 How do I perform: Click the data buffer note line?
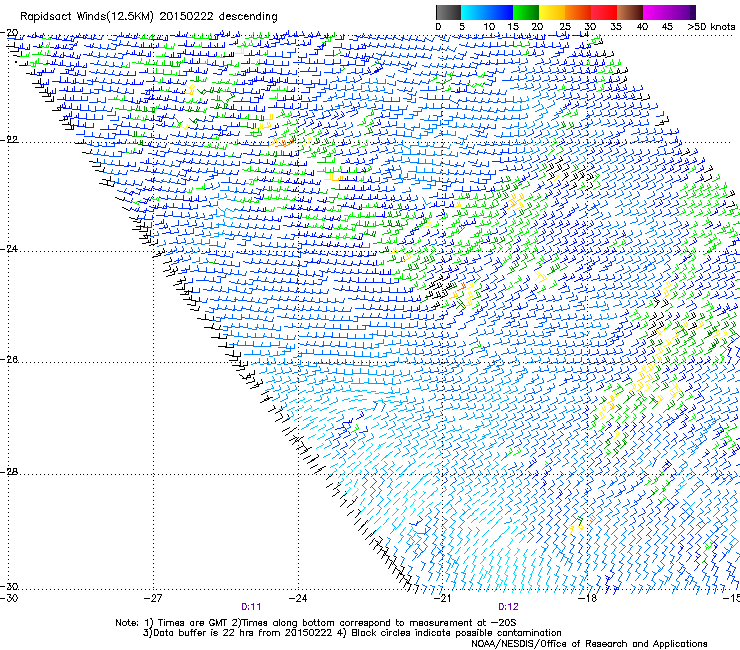[x=353, y=633]
